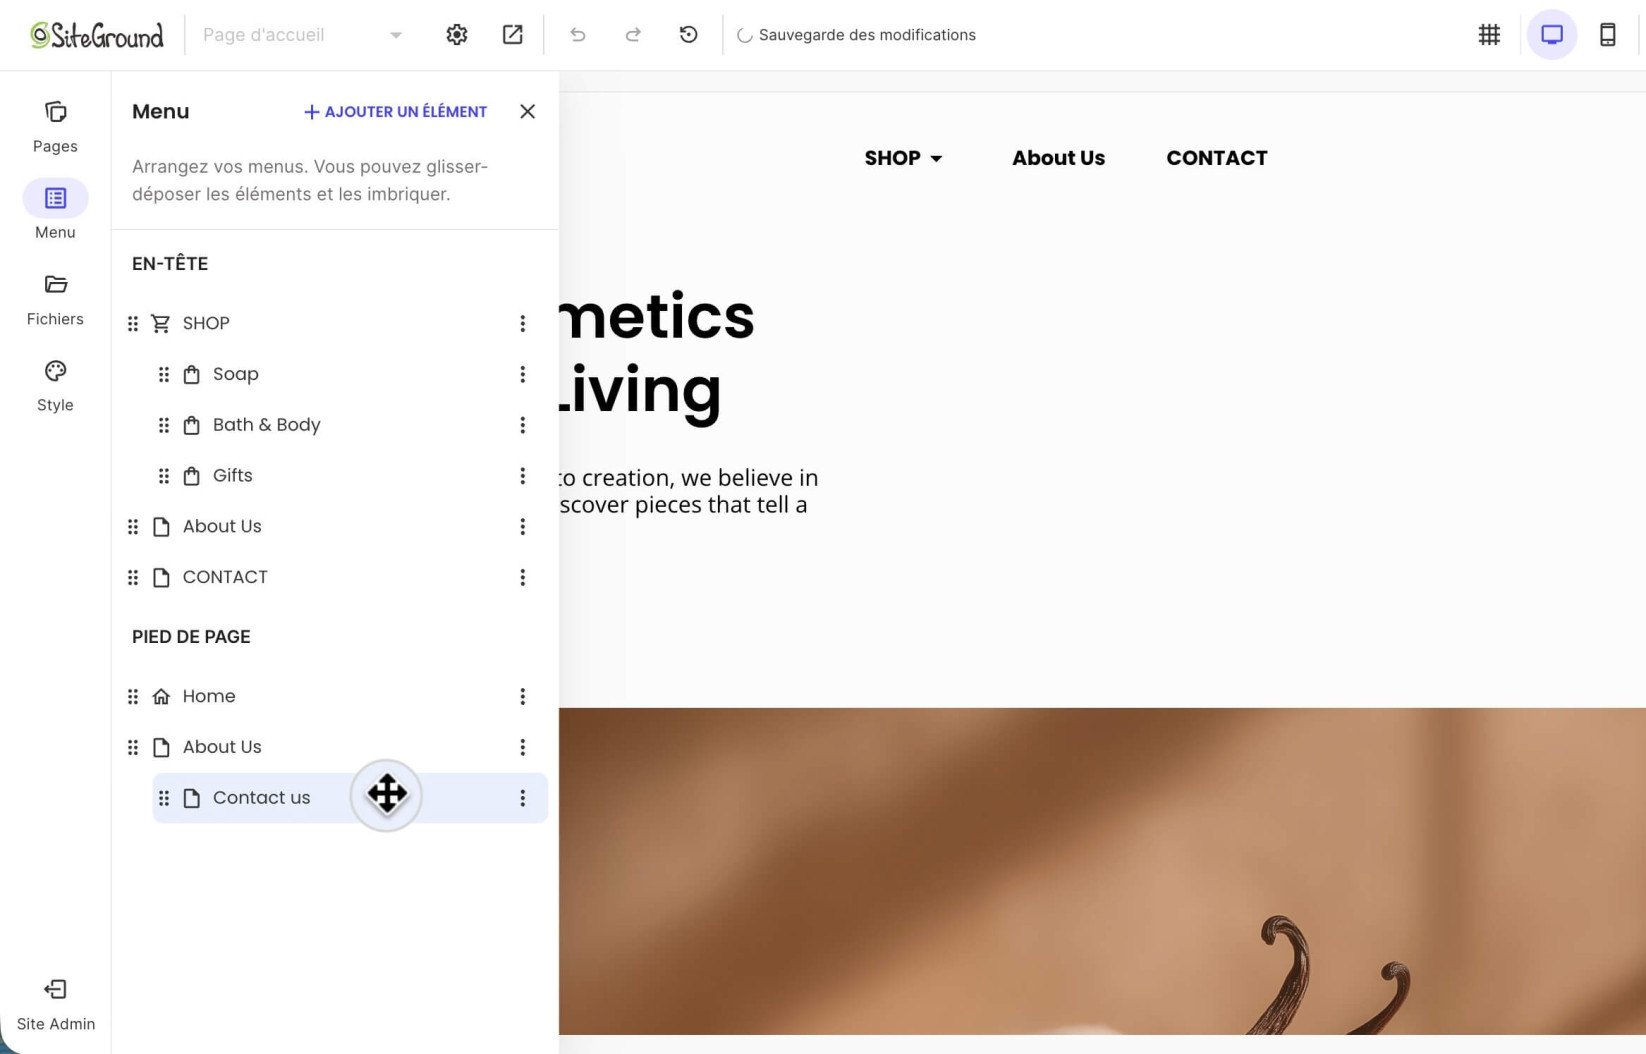Open options for Contact us item
Screen dimensions: 1646x1054
pyautogui.click(x=522, y=798)
